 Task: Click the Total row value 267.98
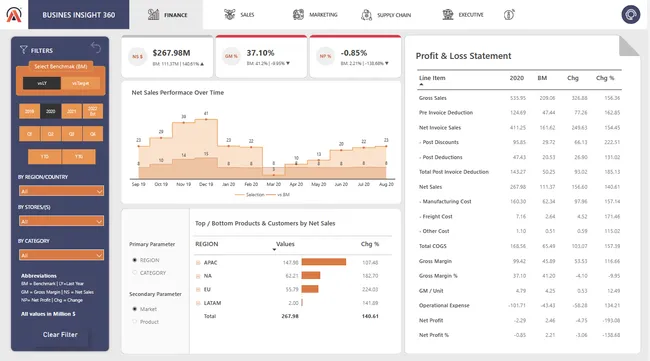point(290,316)
